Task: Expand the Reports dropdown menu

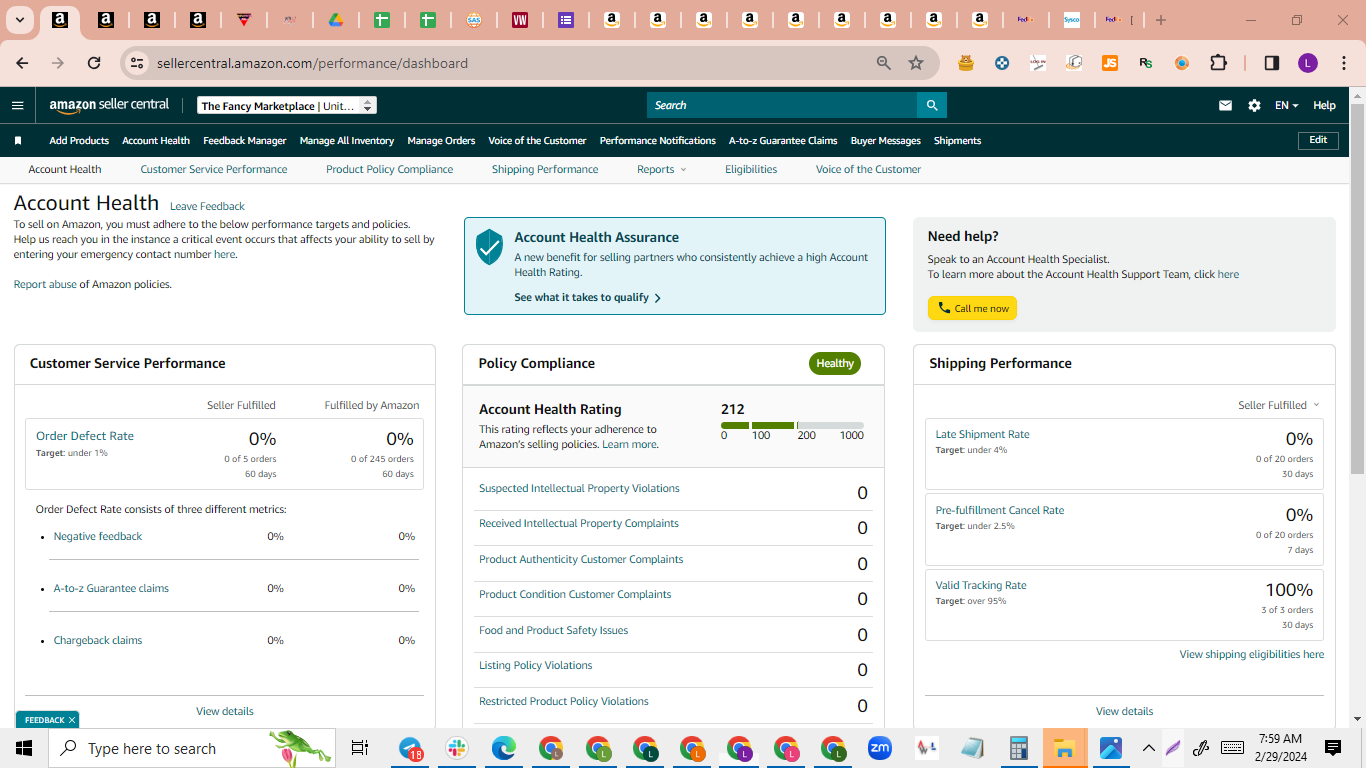Action: (x=662, y=170)
